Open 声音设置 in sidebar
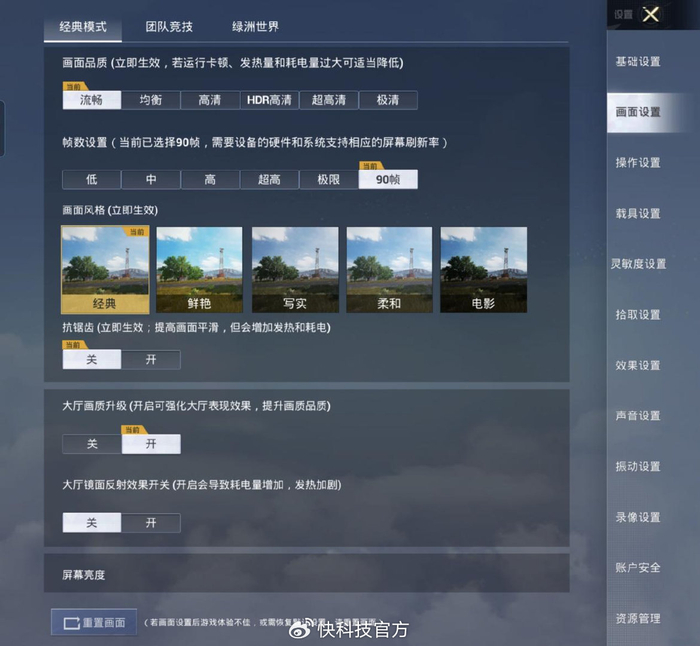 coord(638,416)
